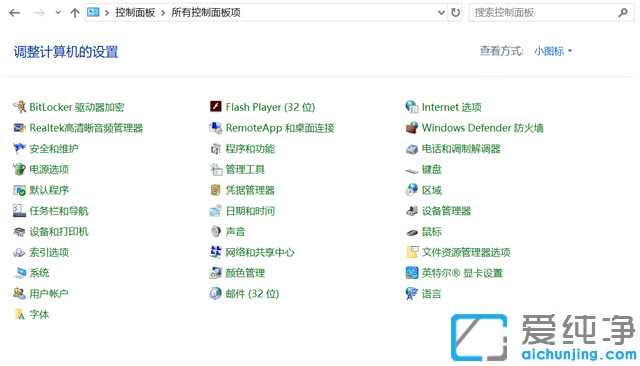Expand chevron after 控制面板 breadcrumb
This screenshot has height=366, width=640.
click(163, 13)
